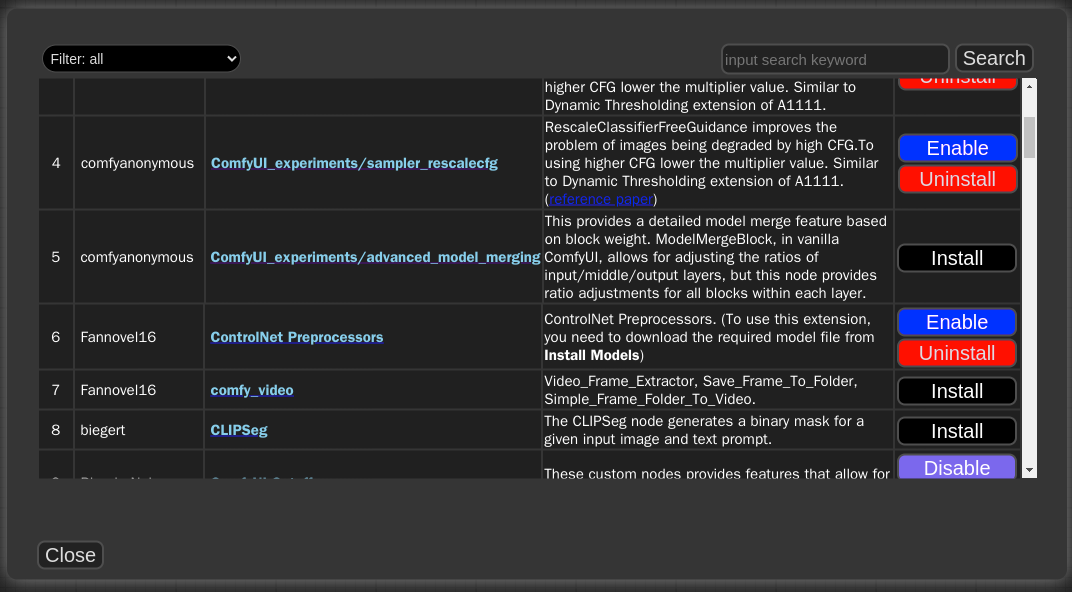Open the ControlNet Preprocessors link

click(x=296, y=337)
